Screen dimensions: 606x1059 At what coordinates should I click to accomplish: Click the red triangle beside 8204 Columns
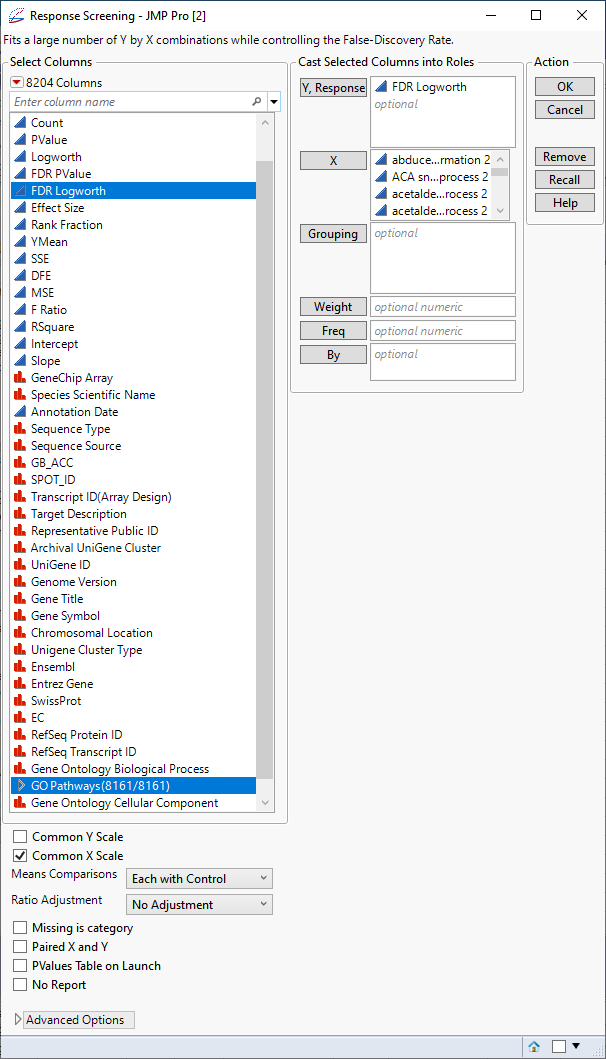17,82
